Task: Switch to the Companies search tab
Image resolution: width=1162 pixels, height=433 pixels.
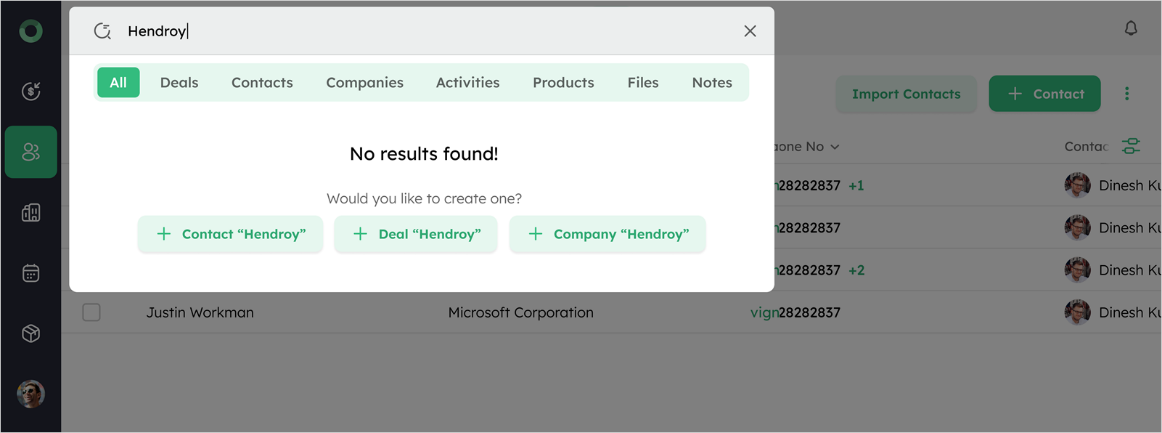Action: (364, 83)
